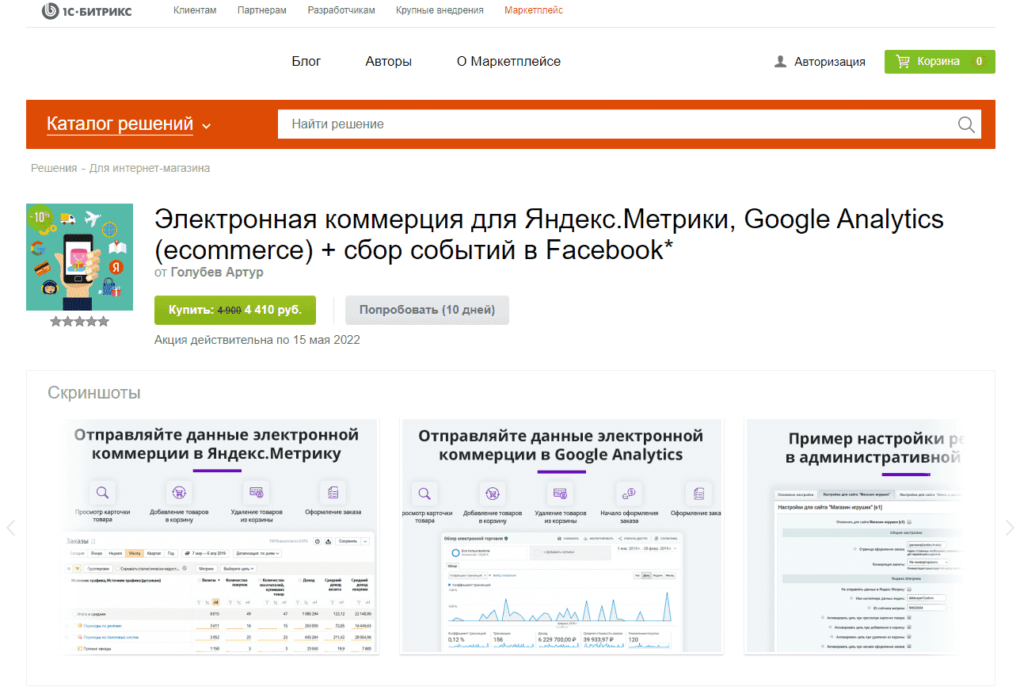Open the Корзина cart button

[x=939, y=61]
